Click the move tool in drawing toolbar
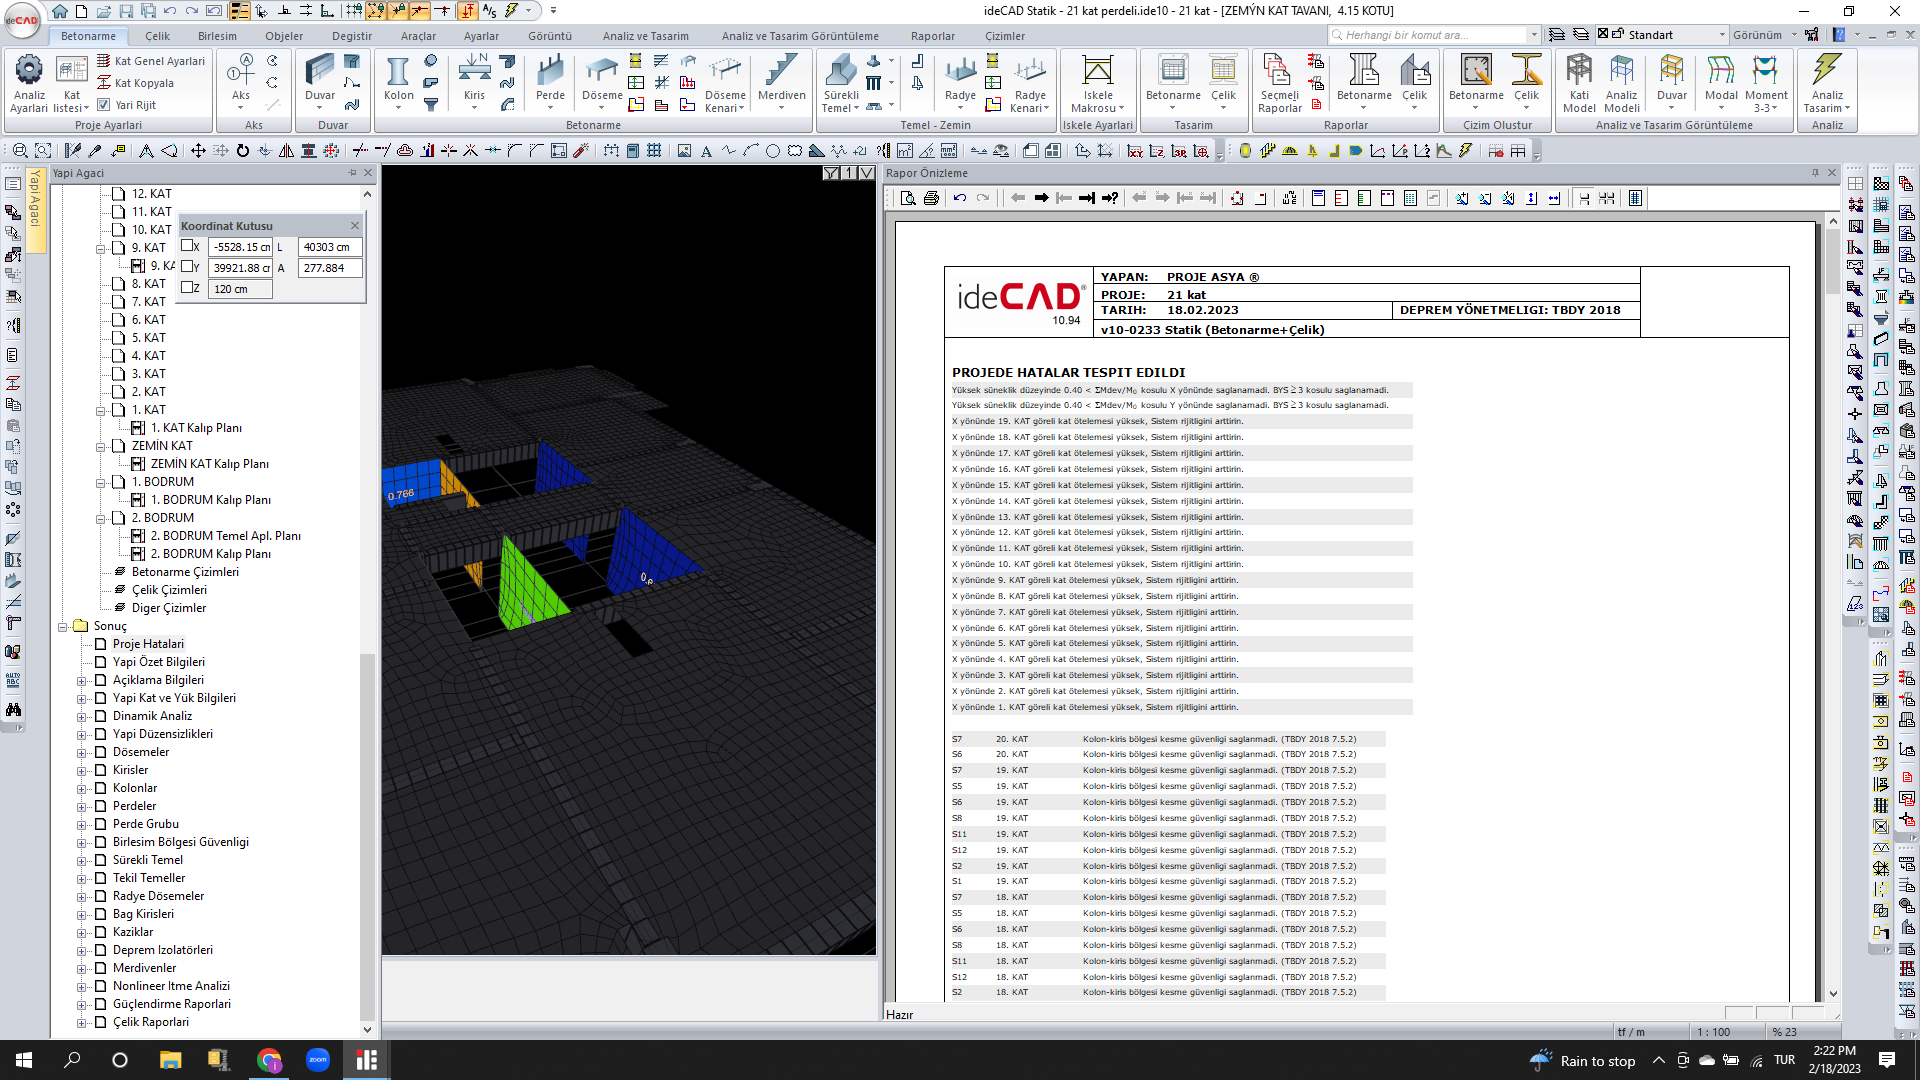1920x1080 pixels. (198, 151)
